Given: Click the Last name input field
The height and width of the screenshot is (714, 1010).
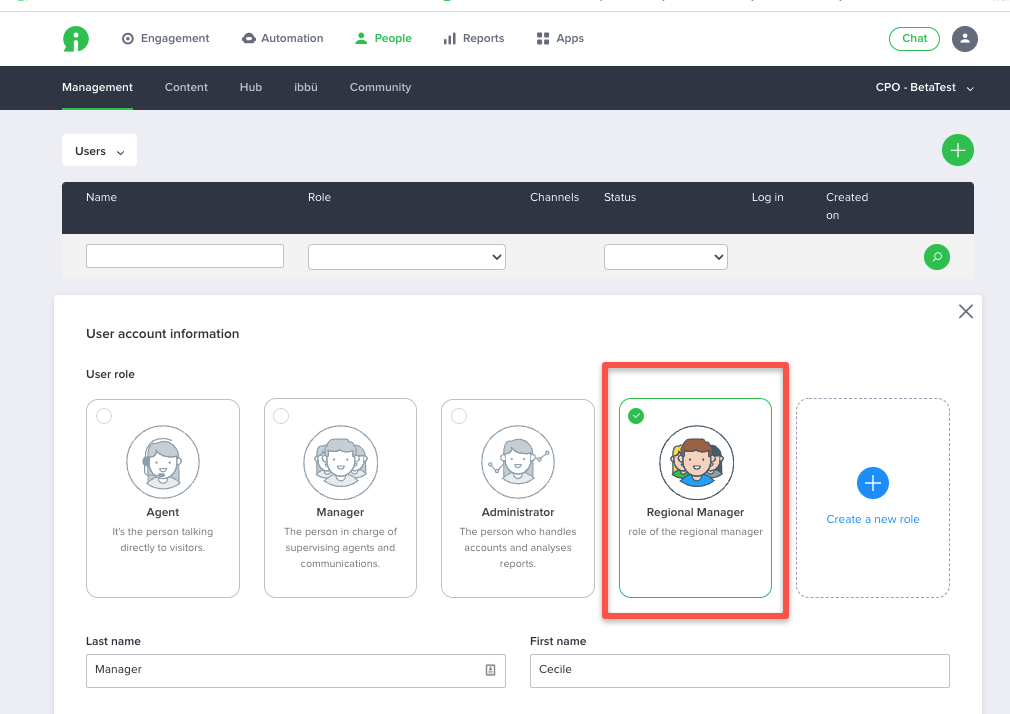Looking at the screenshot, I should (296, 671).
